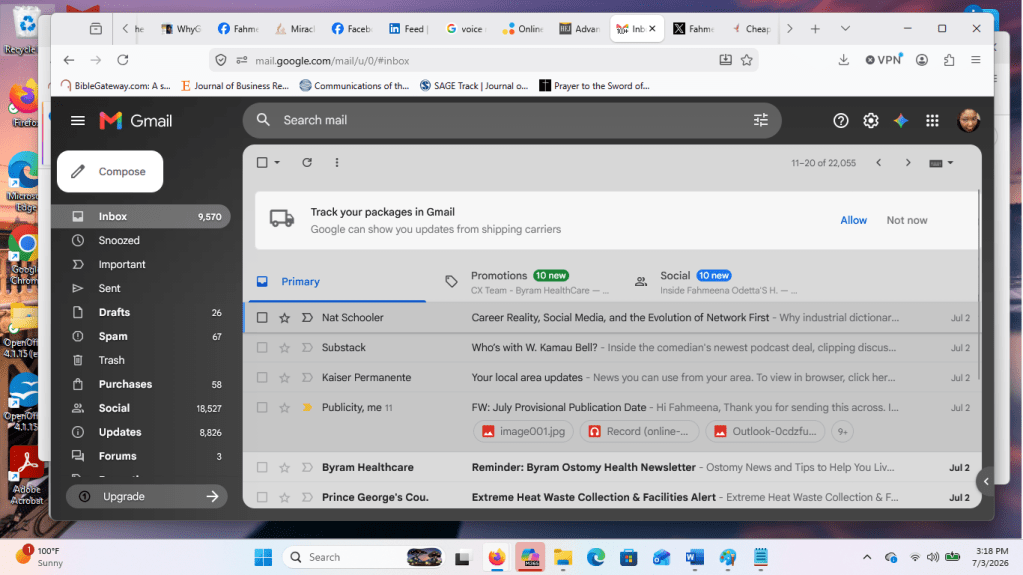1023x575 pixels.
Task: Open Gmail main menu hamburger icon
Action: 78,121
